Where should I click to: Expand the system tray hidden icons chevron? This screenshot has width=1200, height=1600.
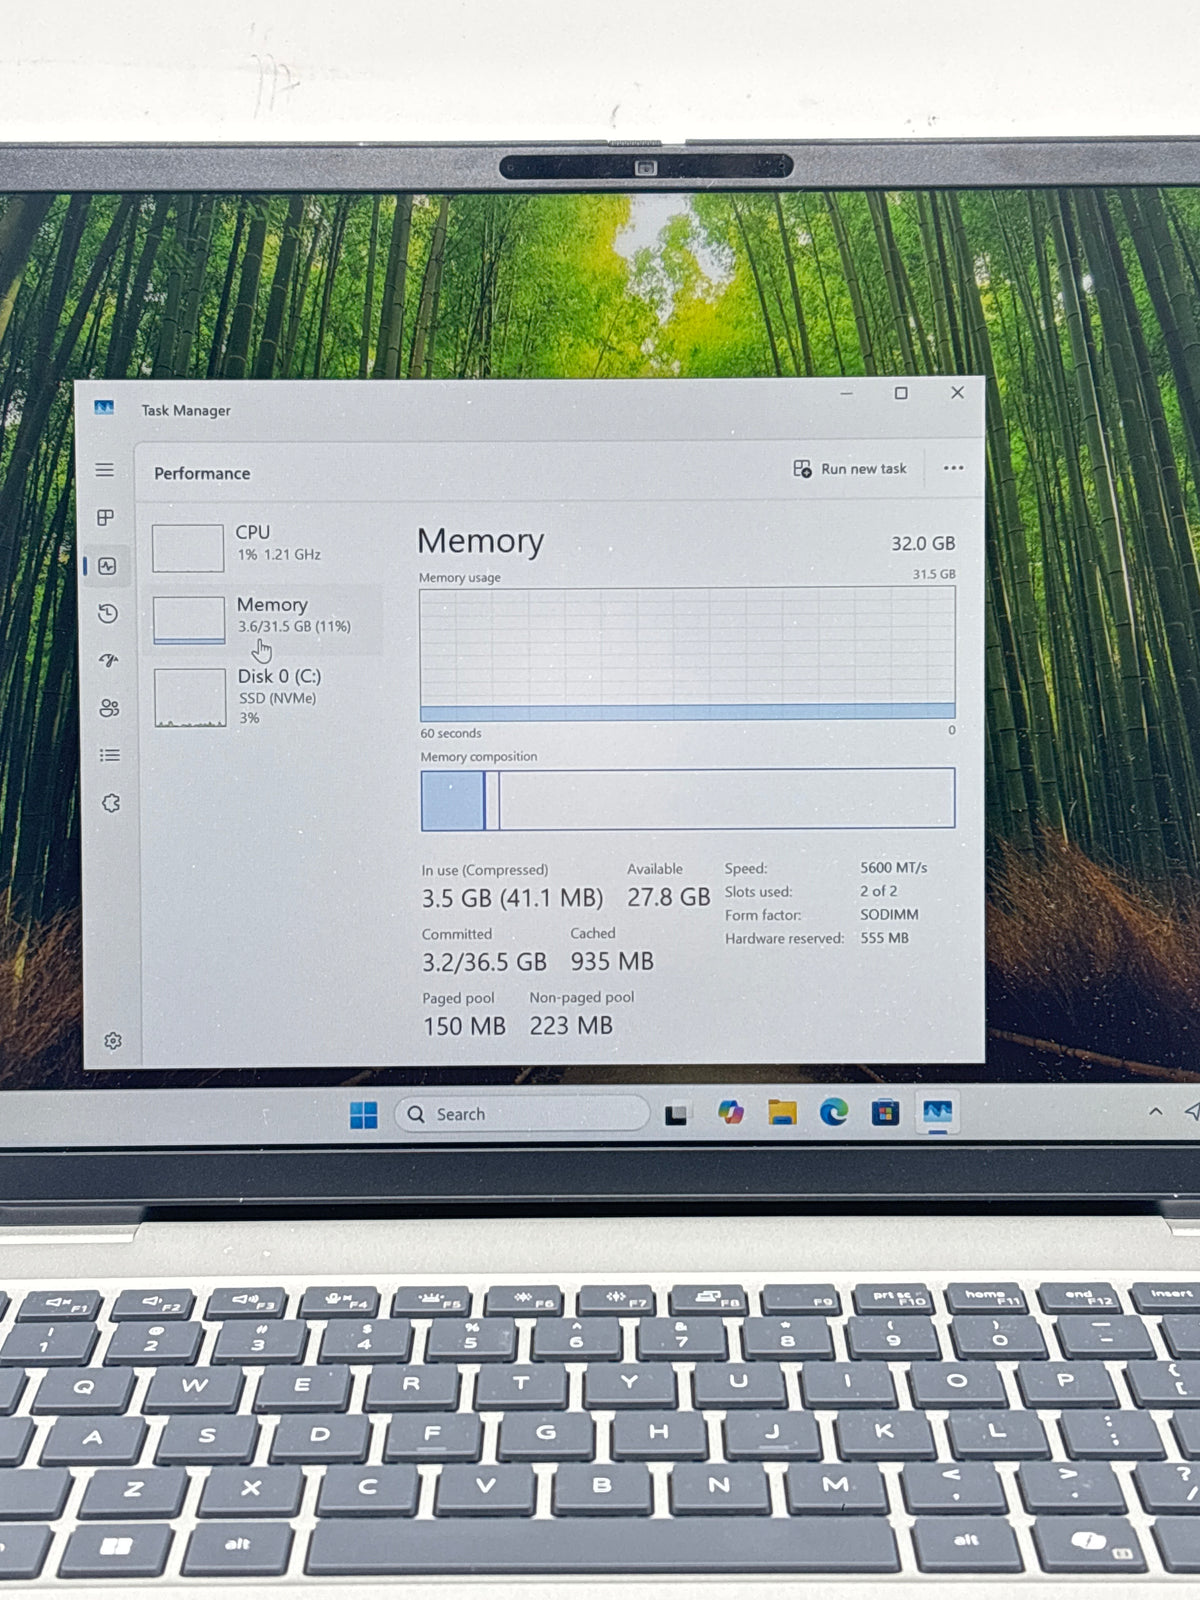[x=1156, y=1111]
